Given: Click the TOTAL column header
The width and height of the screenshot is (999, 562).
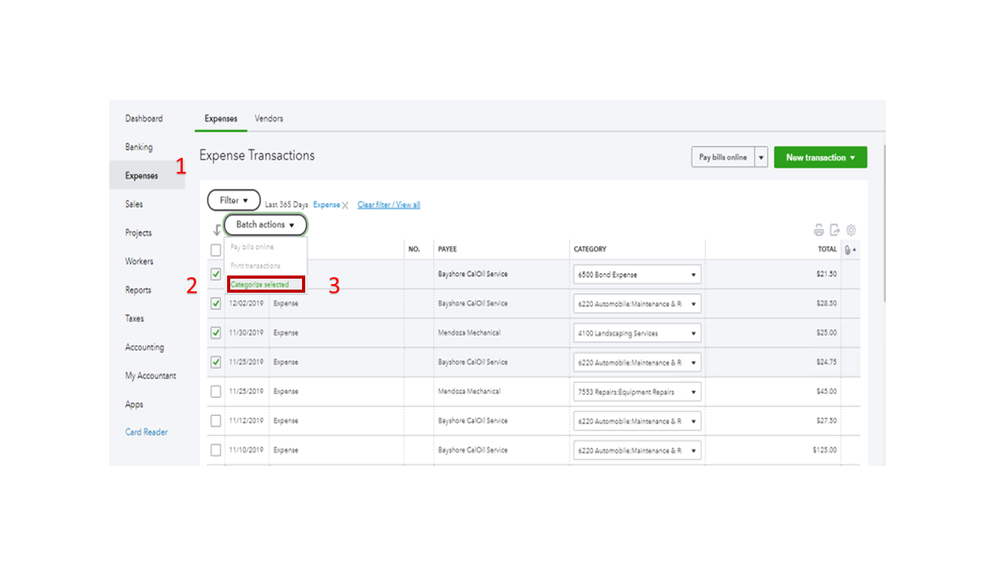Looking at the screenshot, I should pos(827,249).
